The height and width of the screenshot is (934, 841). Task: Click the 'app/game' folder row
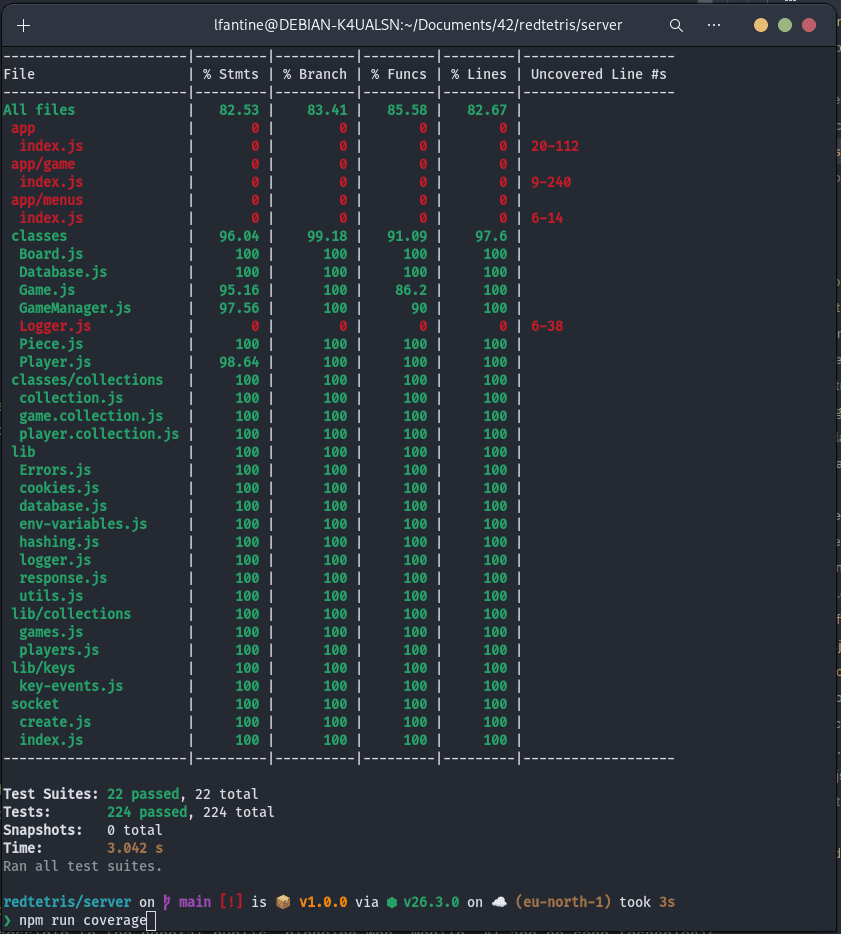(43, 164)
